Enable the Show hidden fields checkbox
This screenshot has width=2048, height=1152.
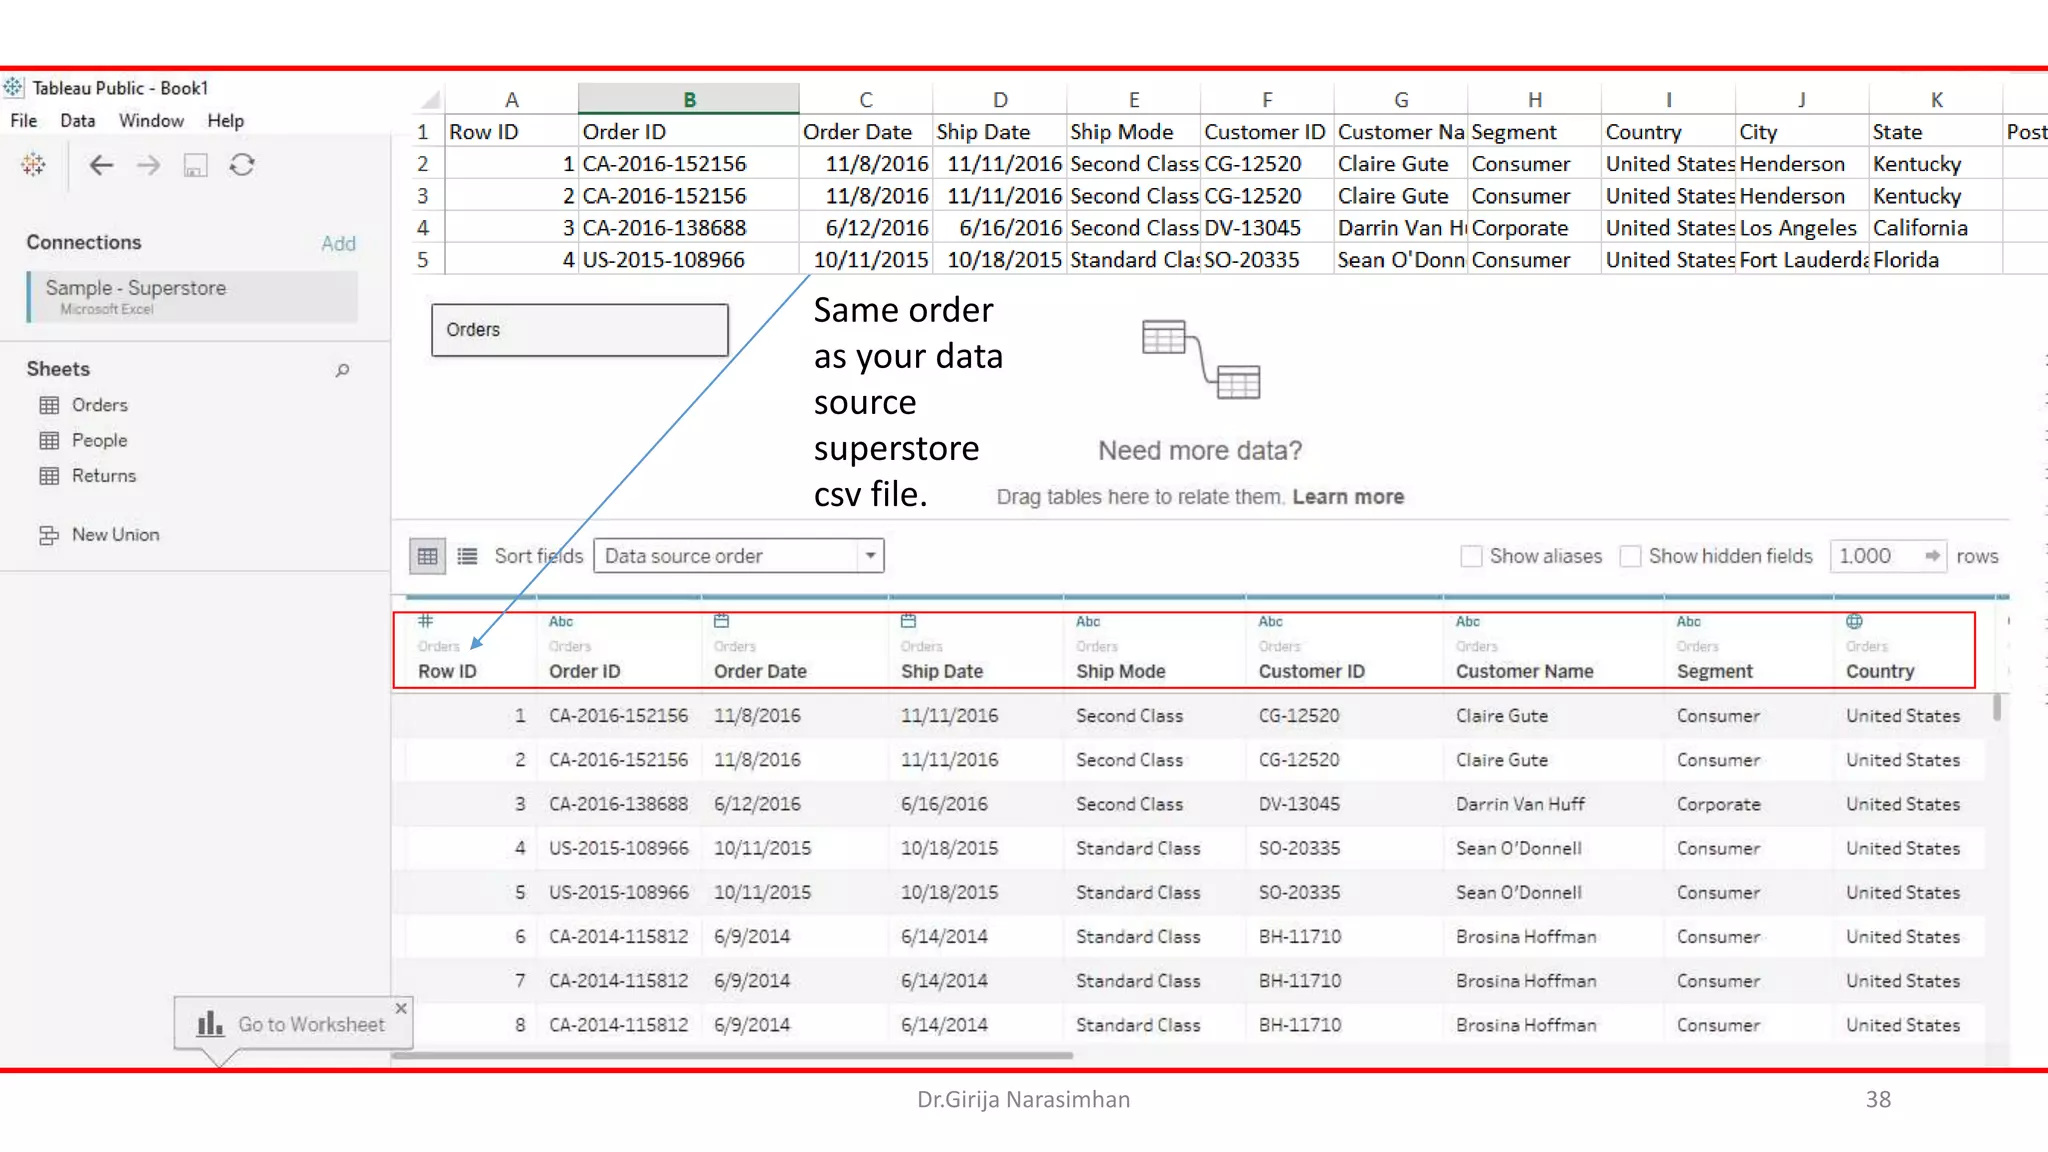coord(1630,556)
